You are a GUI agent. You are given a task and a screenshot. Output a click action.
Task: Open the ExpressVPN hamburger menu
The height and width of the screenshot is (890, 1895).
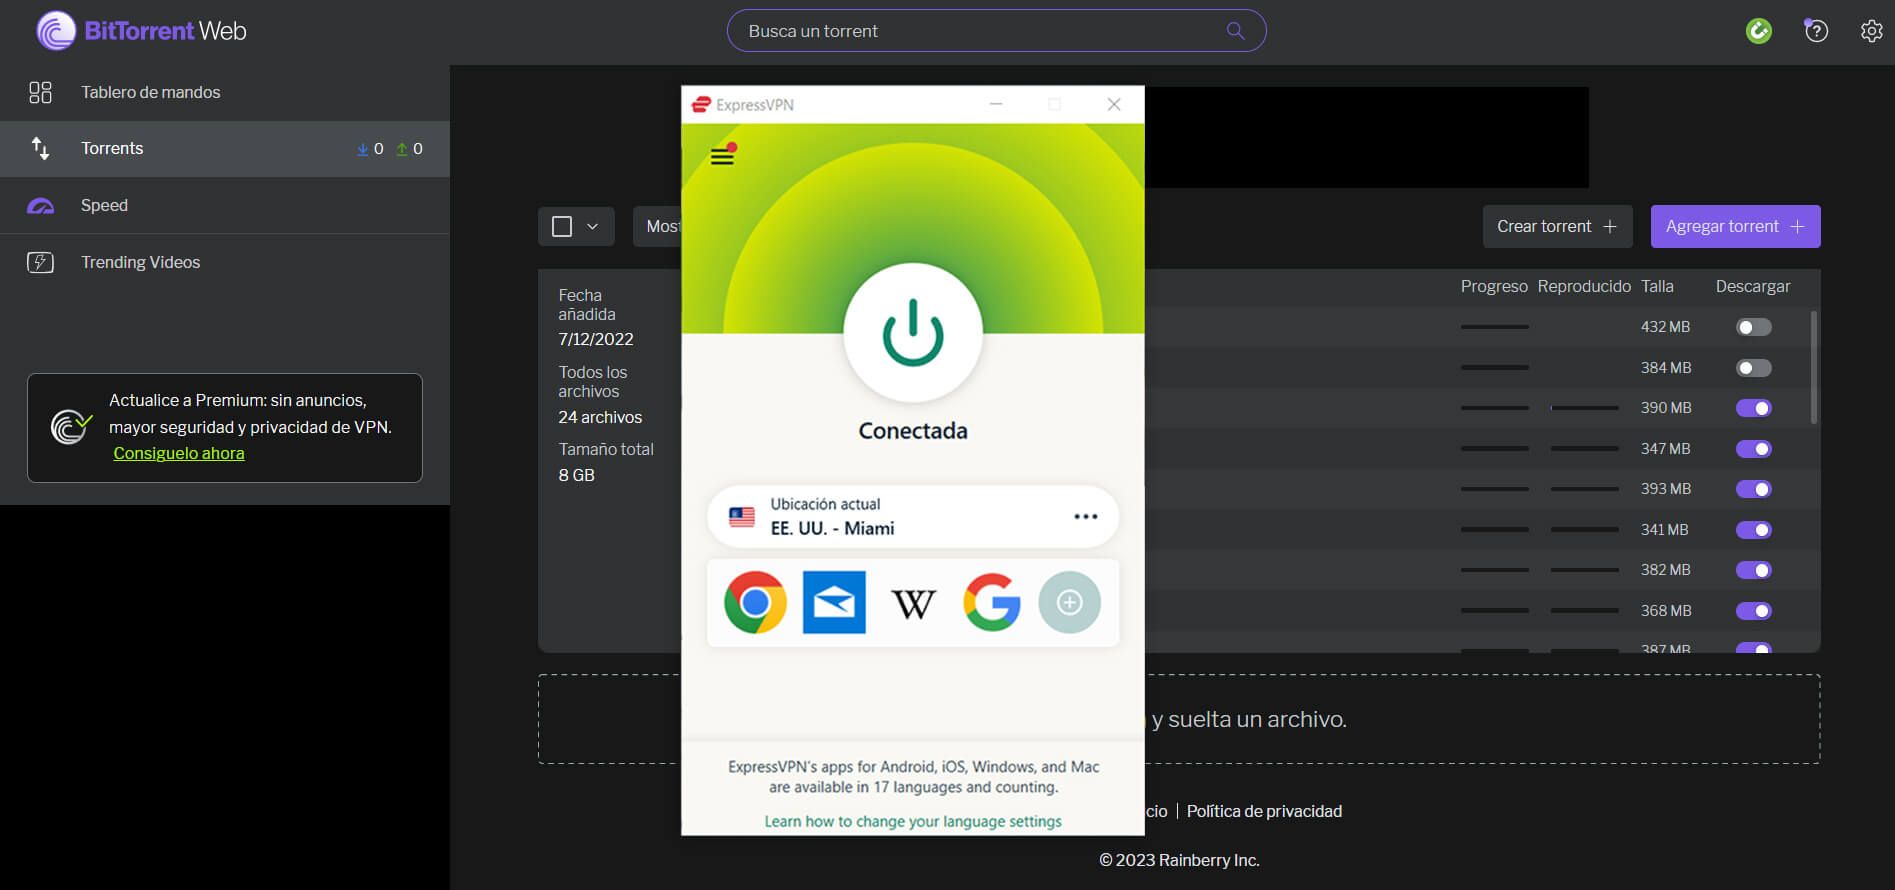[x=722, y=156]
